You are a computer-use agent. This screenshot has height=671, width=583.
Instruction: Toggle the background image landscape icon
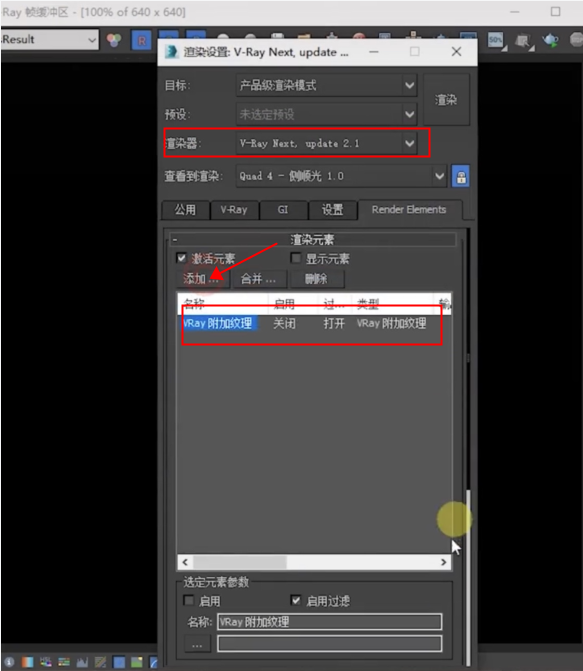(x=137, y=662)
